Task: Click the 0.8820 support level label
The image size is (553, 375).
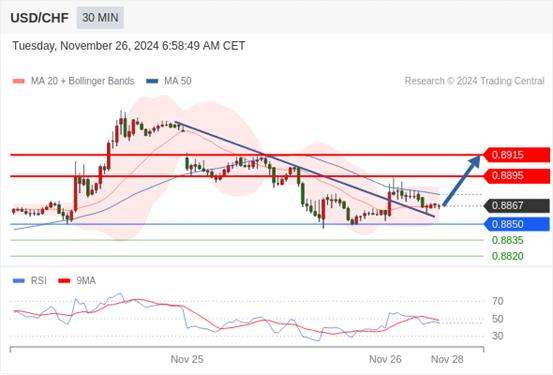Action: click(x=508, y=256)
